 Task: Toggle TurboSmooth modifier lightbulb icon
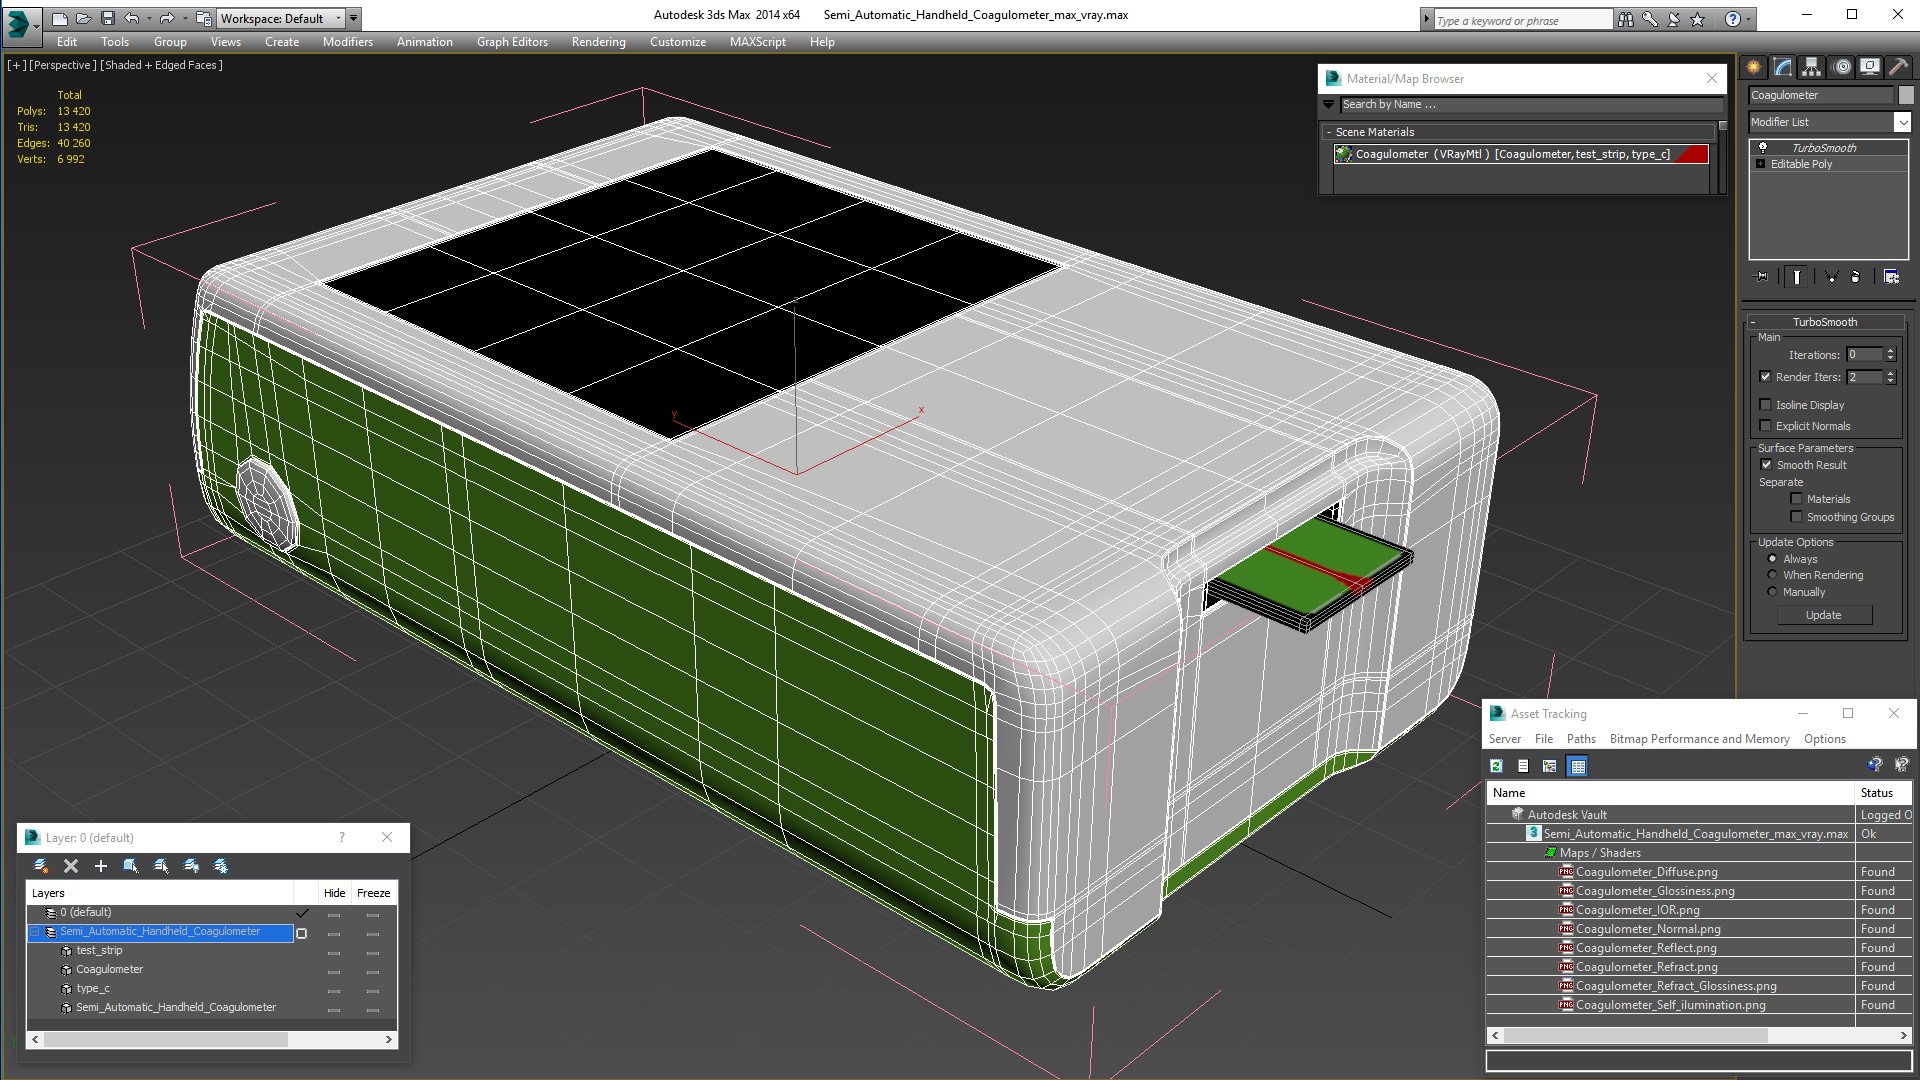click(x=1763, y=148)
